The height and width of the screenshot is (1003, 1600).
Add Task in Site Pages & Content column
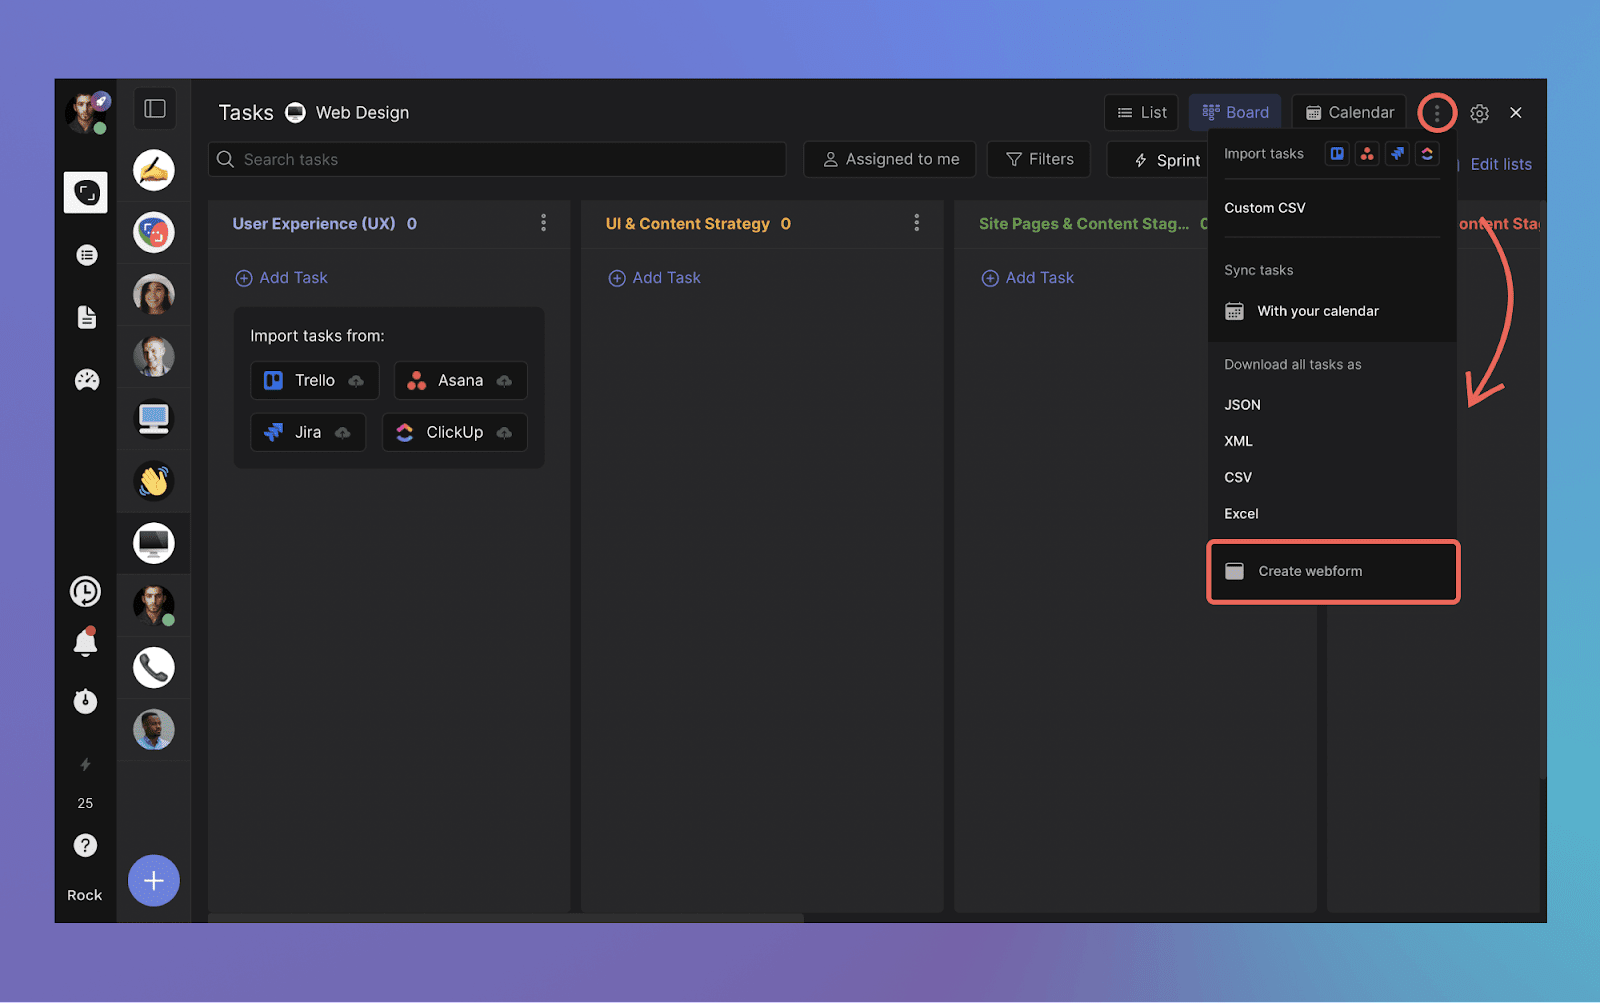(1027, 278)
